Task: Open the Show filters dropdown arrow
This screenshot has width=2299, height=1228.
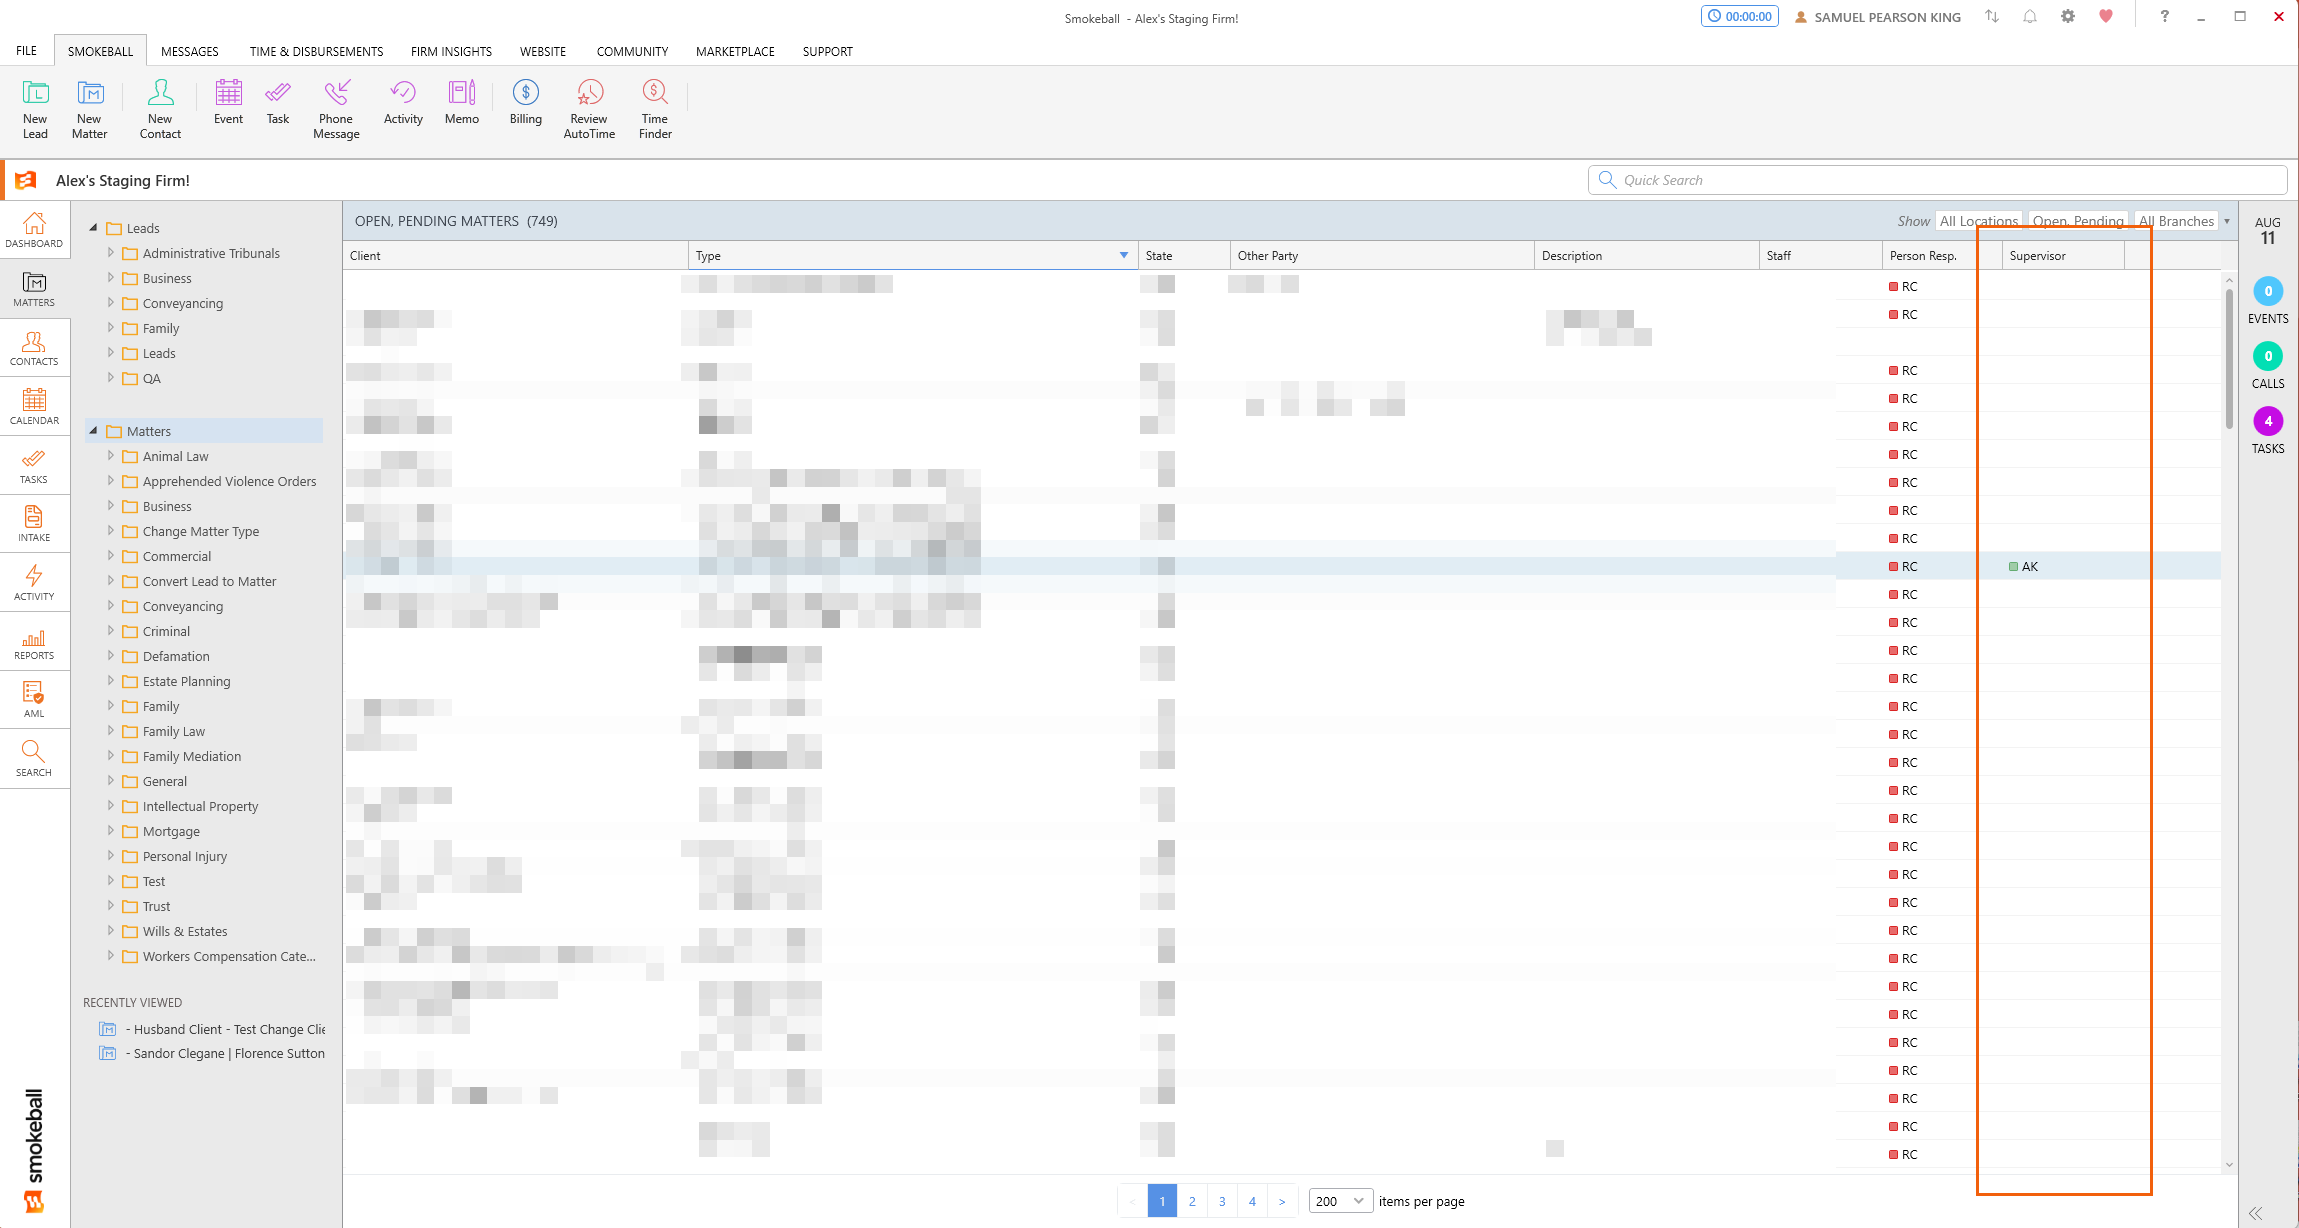Action: click(x=2227, y=221)
